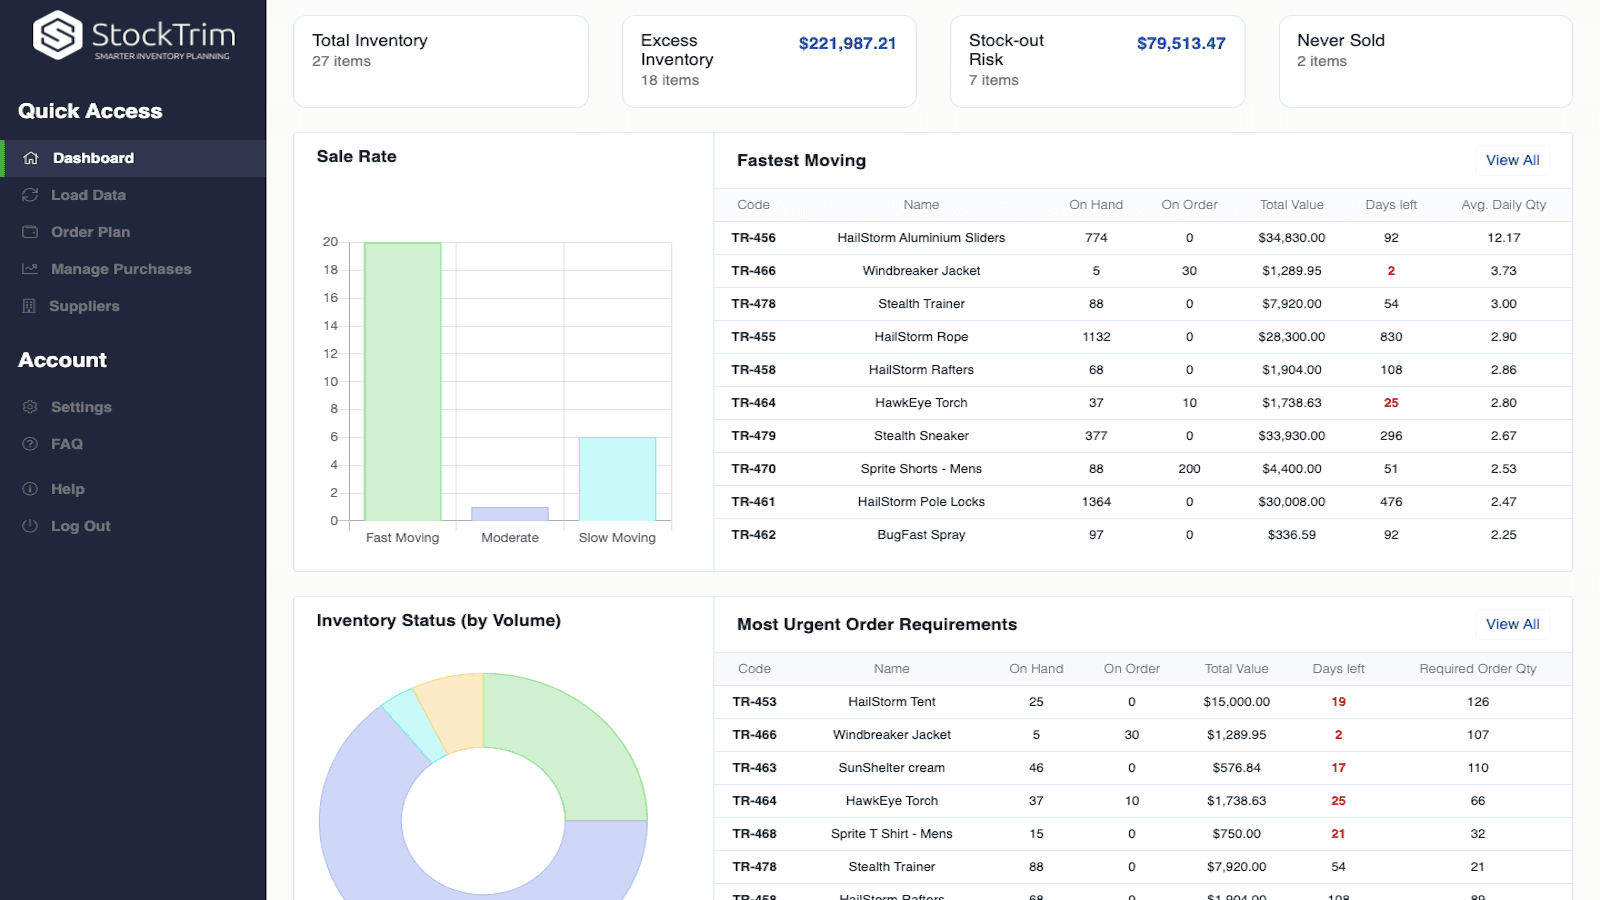This screenshot has height=900, width=1600.
Task: Sort Fastest Moving by Days left column
Action: point(1391,204)
